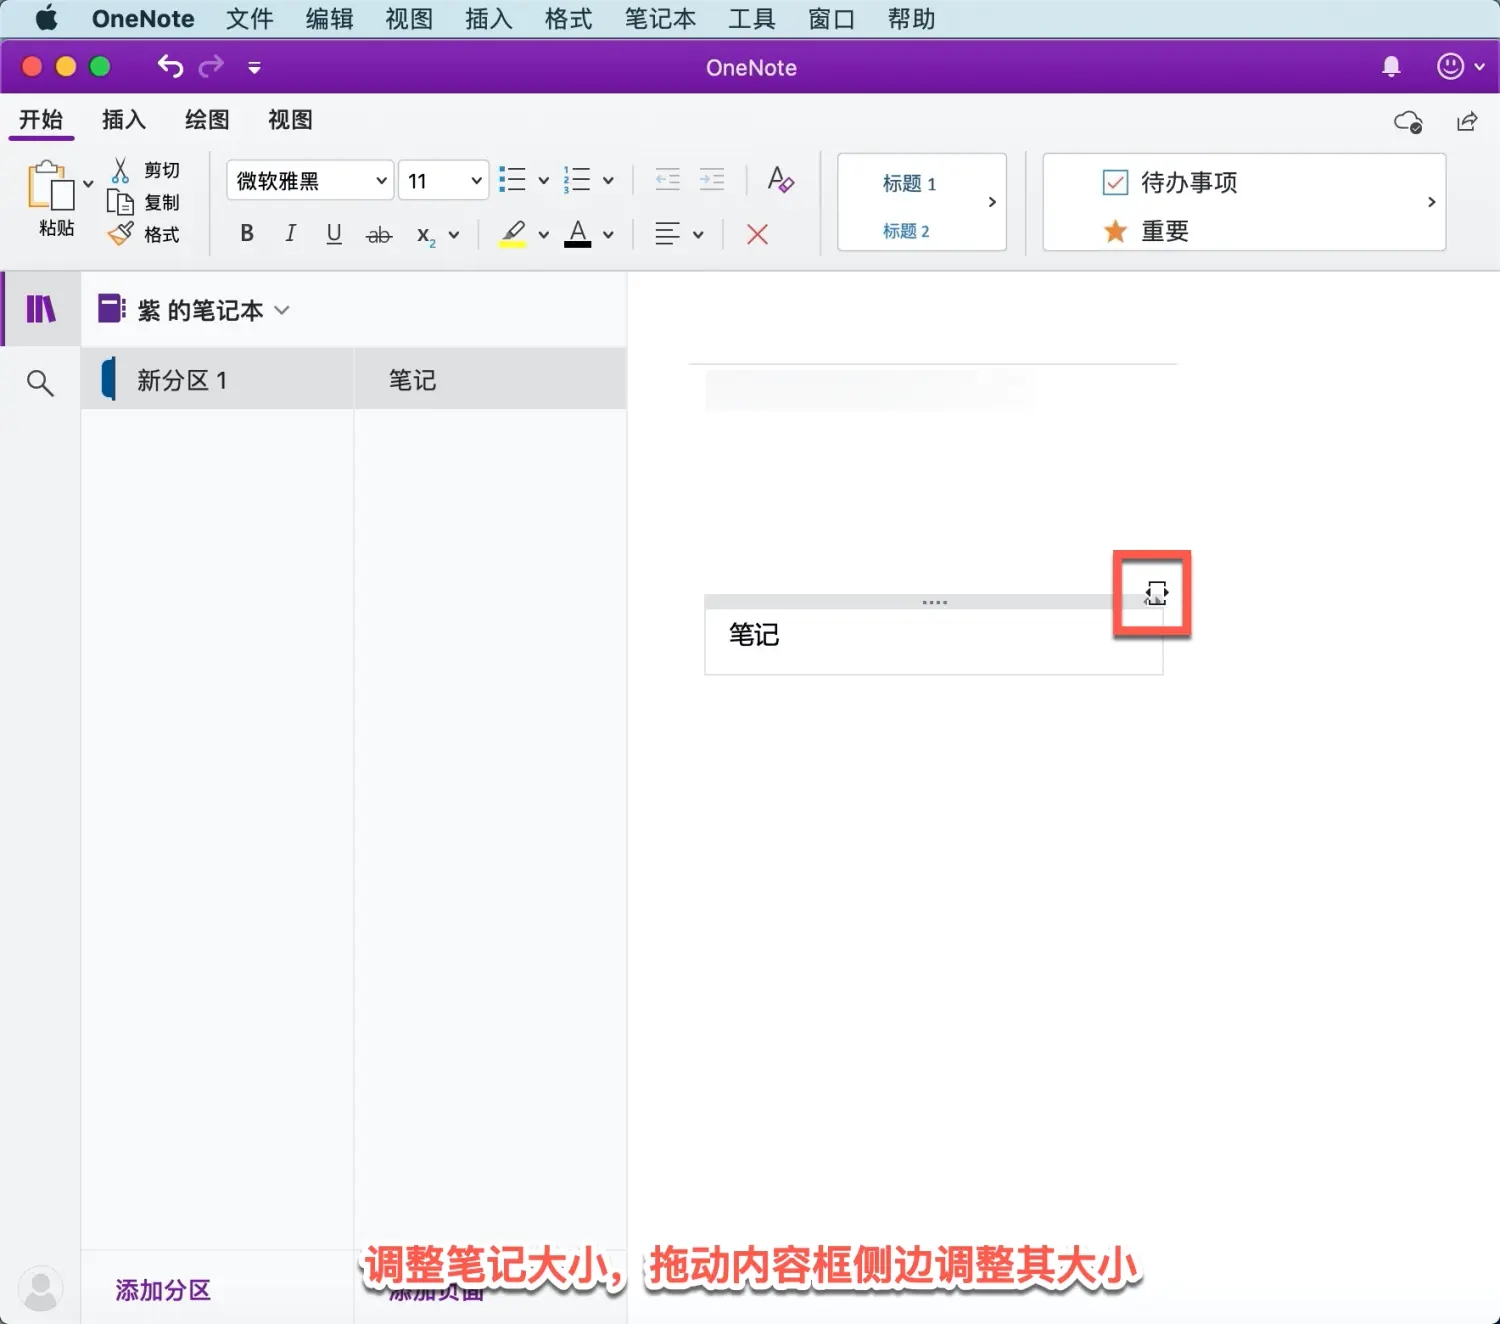Screen dimensions: 1500x1324
Task: Click the Format Painter (格式) icon
Action: coord(121,234)
